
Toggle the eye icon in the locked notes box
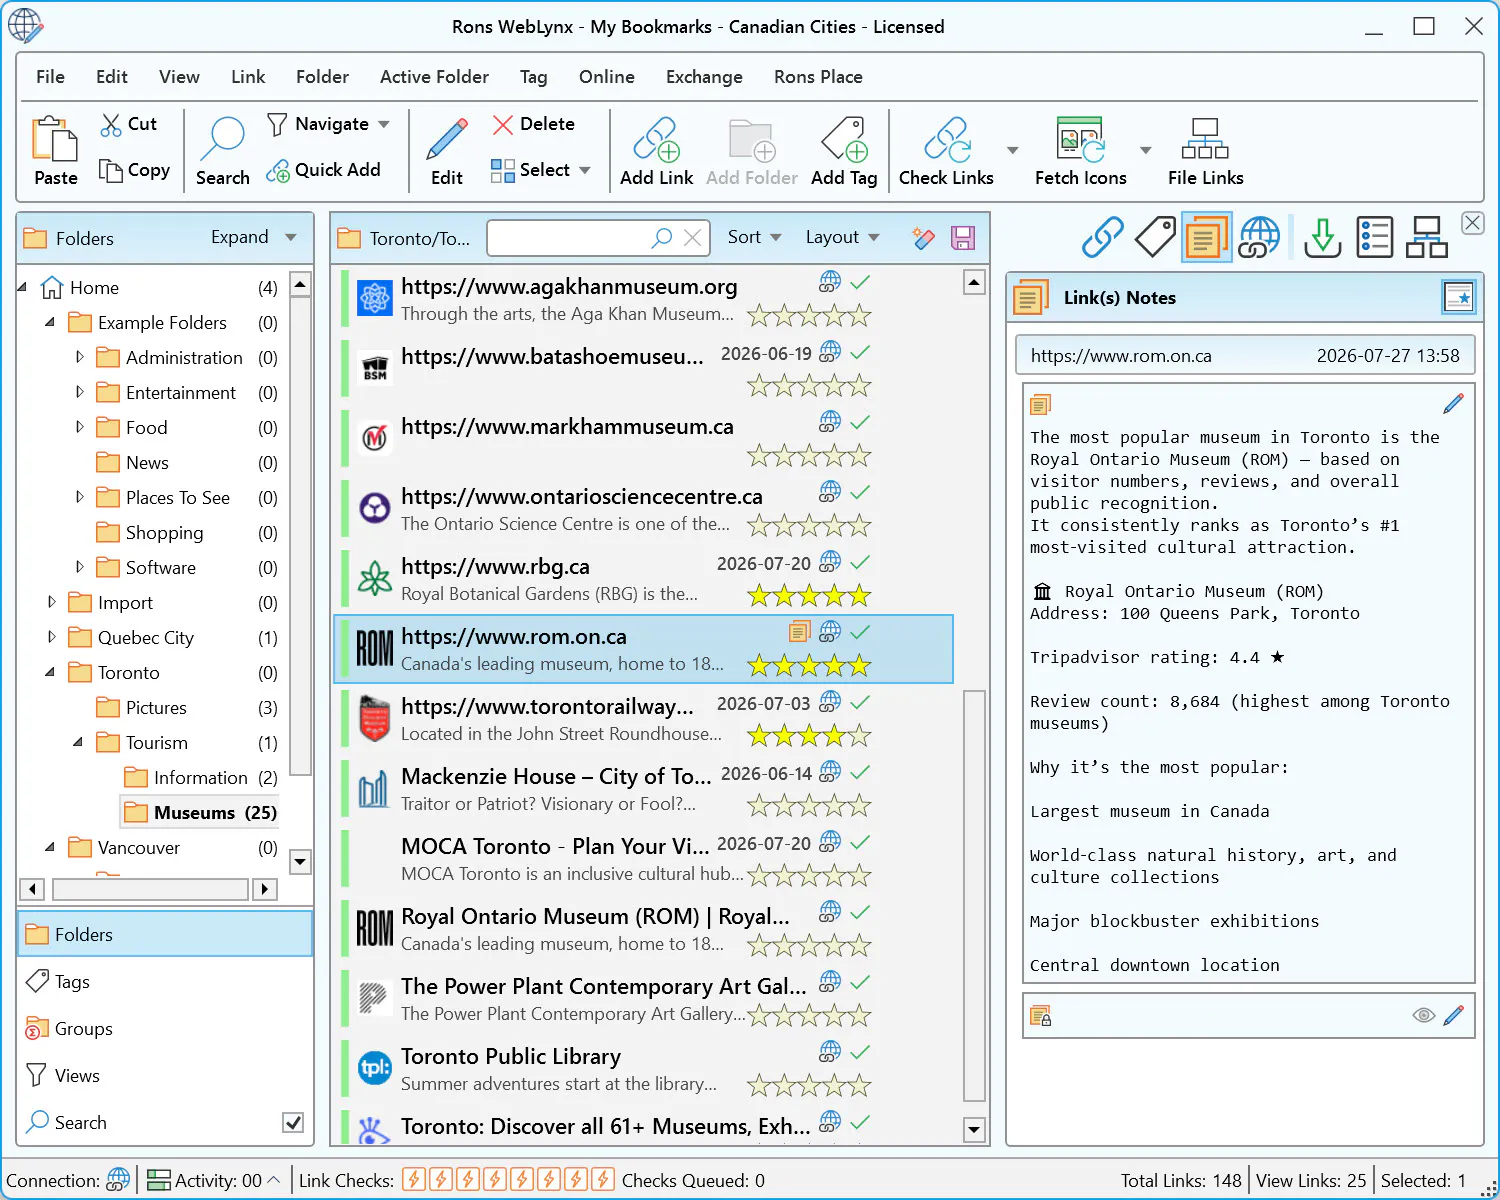coord(1423,1016)
